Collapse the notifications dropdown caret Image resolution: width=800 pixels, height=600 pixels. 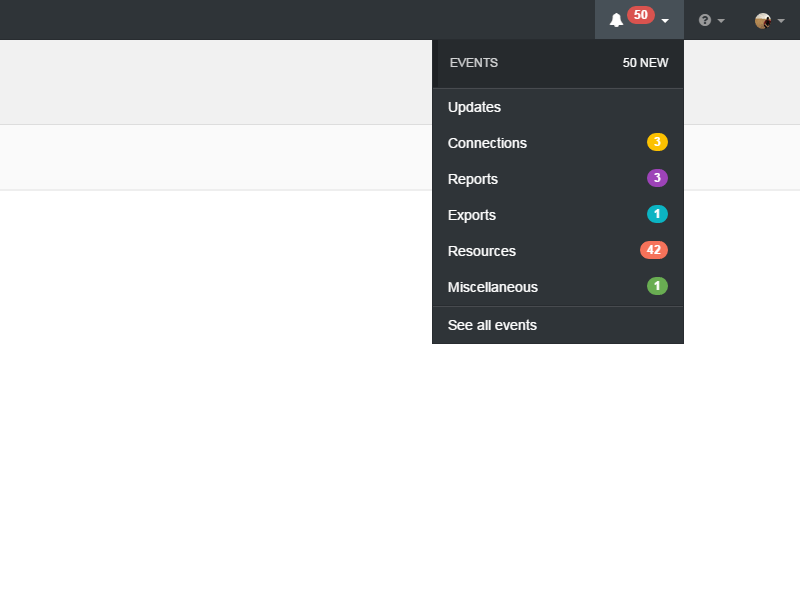click(665, 21)
